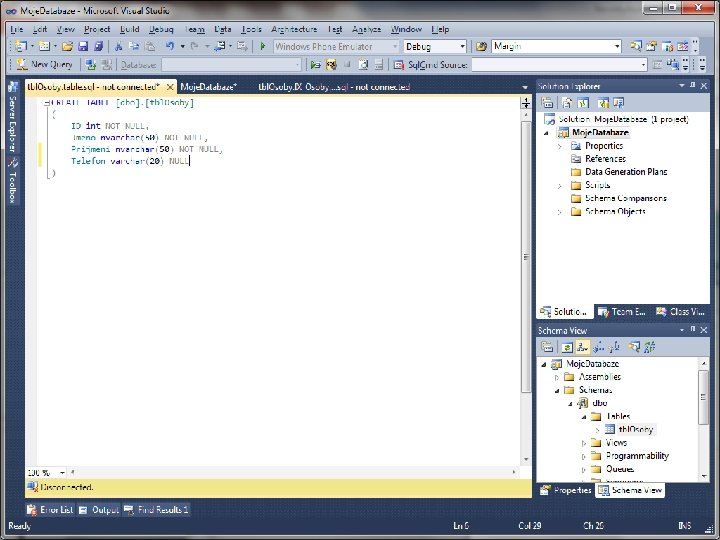
Task: Switch to the tblOsoby.IX_Osoby sql tab
Action: click(x=334, y=87)
